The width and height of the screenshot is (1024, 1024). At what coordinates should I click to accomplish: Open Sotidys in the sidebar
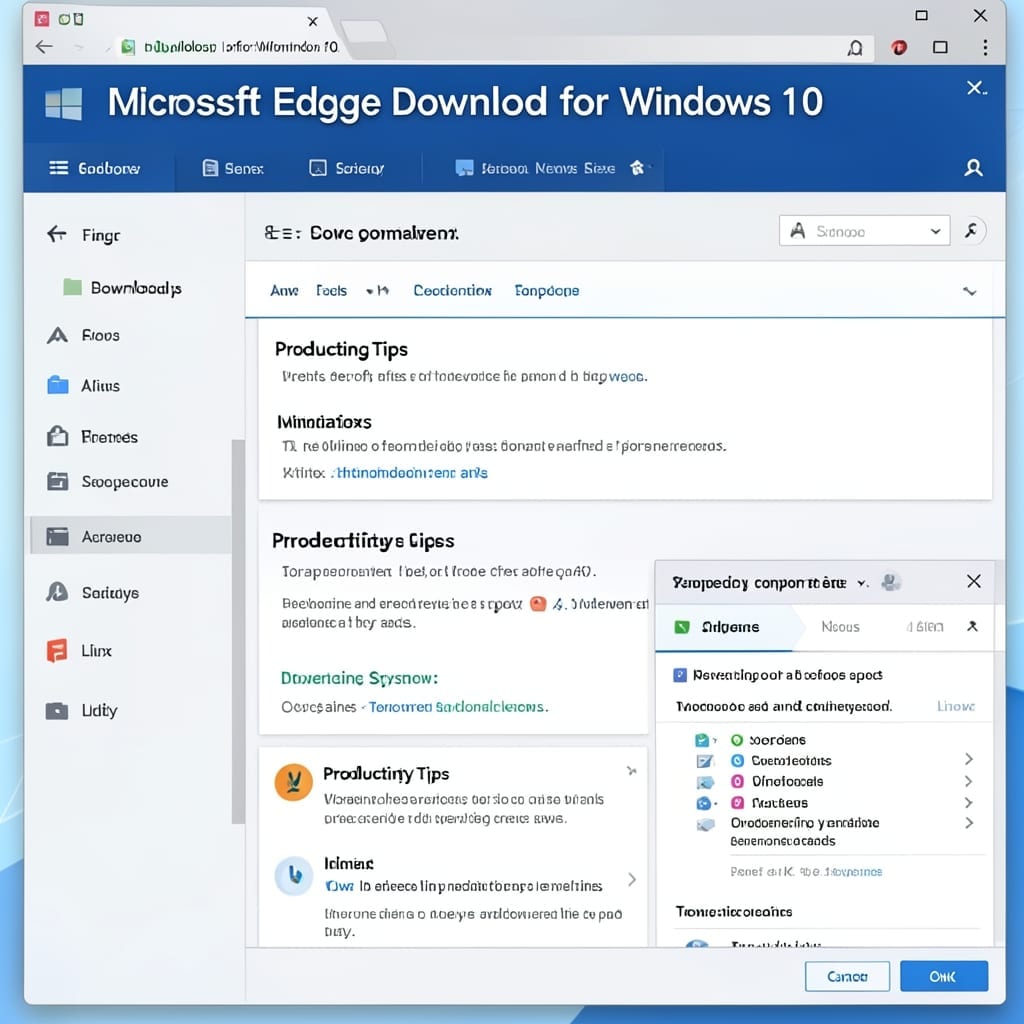(92, 593)
